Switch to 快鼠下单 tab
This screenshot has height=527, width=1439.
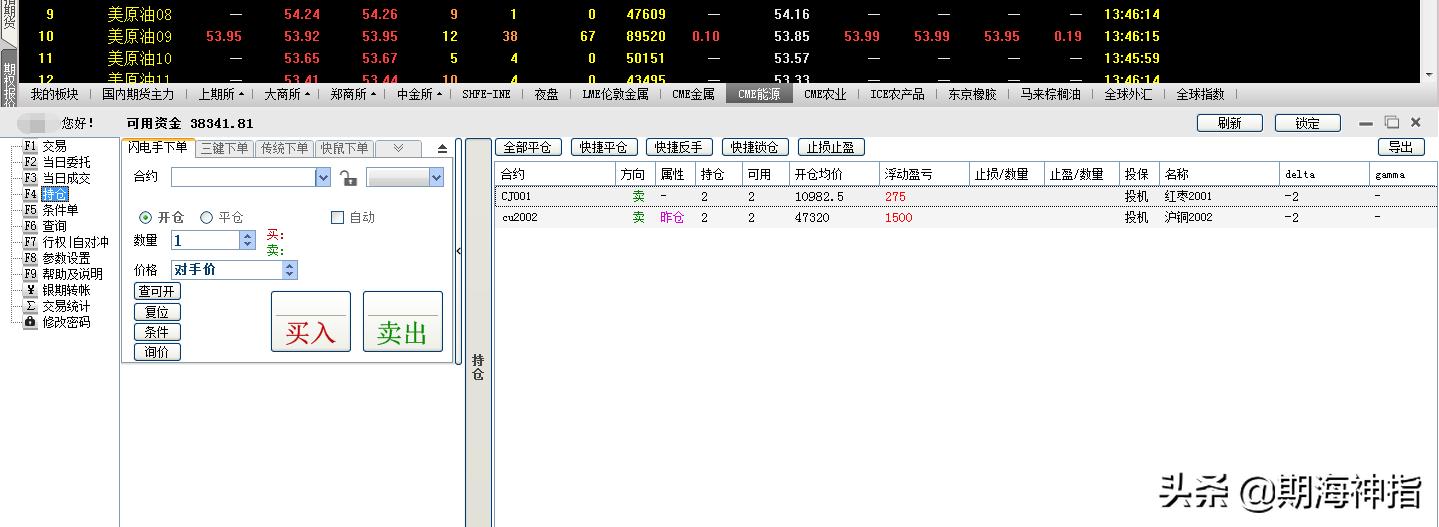coord(344,148)
